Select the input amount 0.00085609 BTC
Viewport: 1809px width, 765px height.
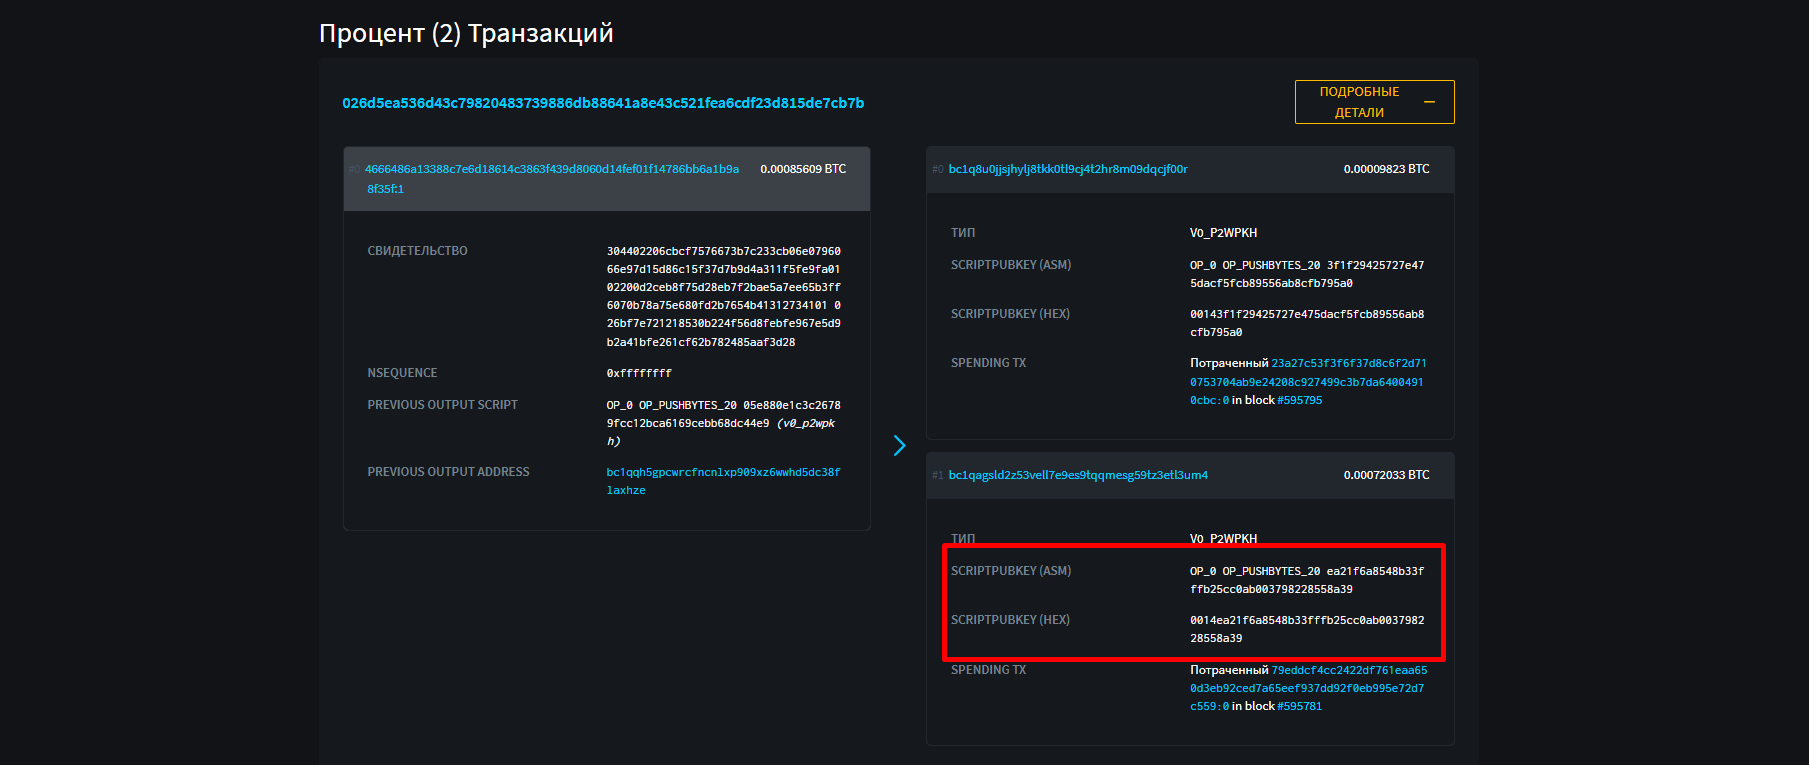click(803, 169)
